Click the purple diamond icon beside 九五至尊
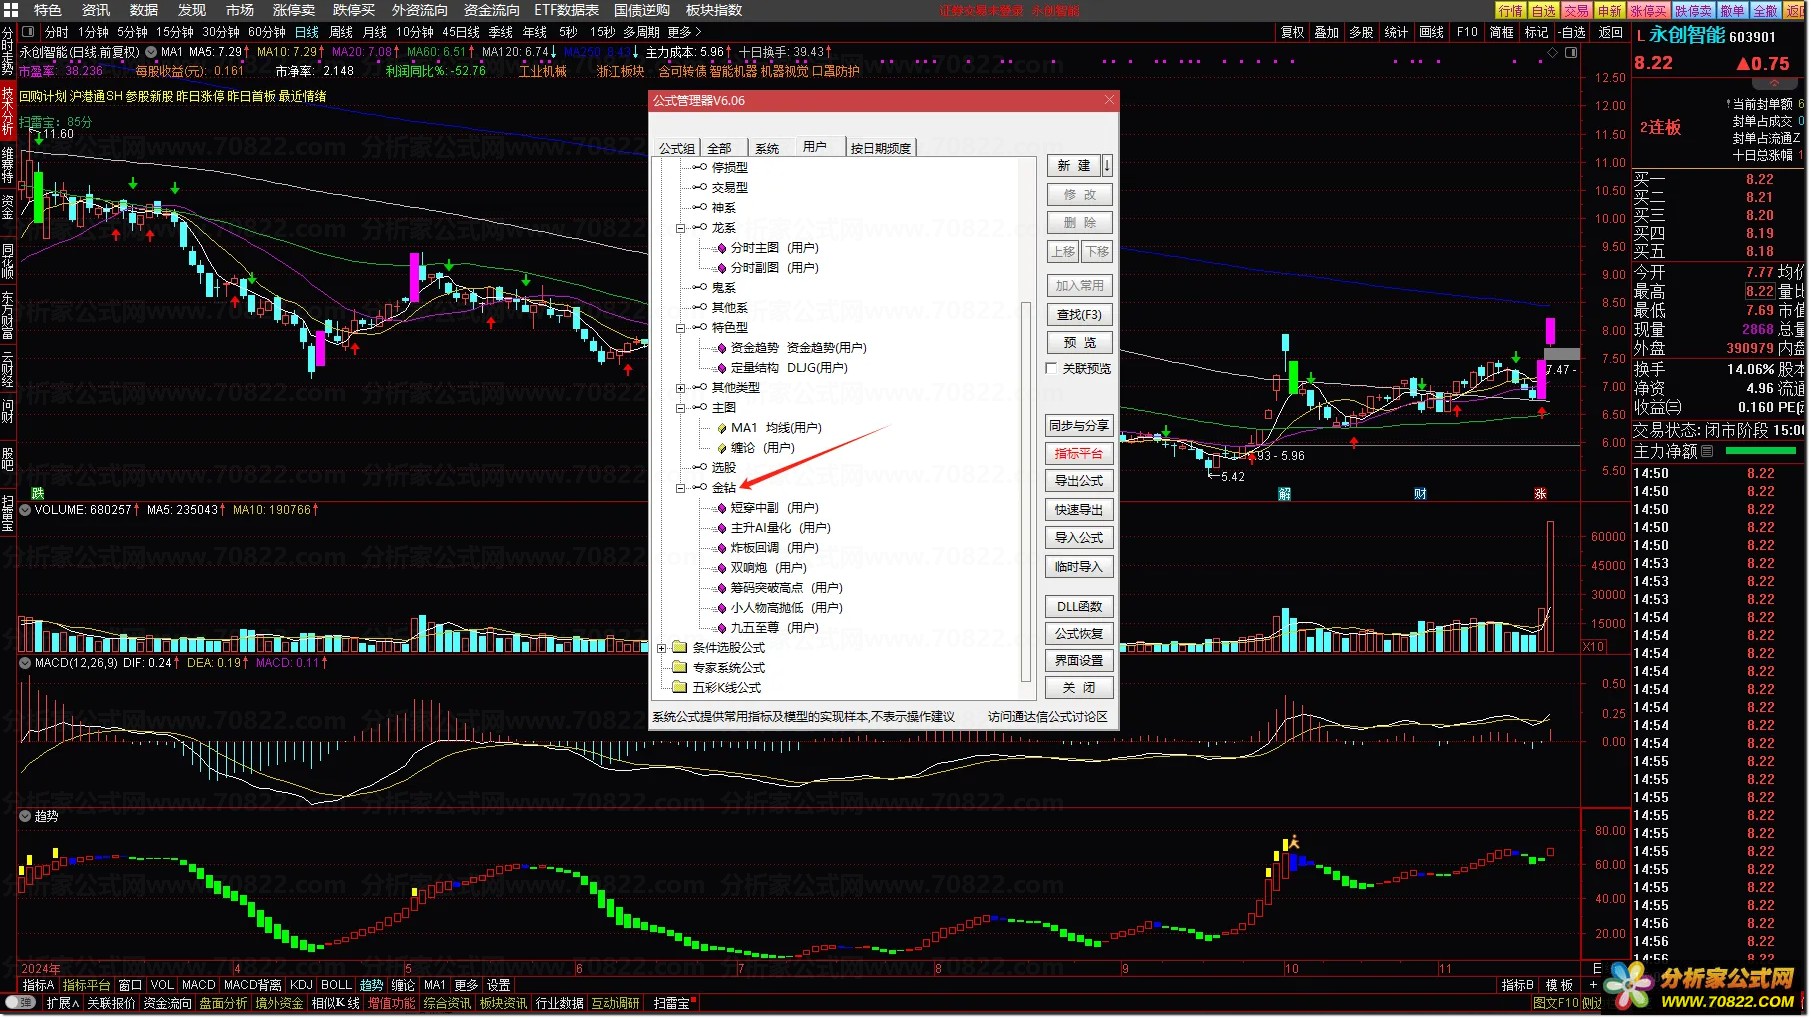Image resolution: width=1811 pixels, height=1018 pixels. (722, 628)
